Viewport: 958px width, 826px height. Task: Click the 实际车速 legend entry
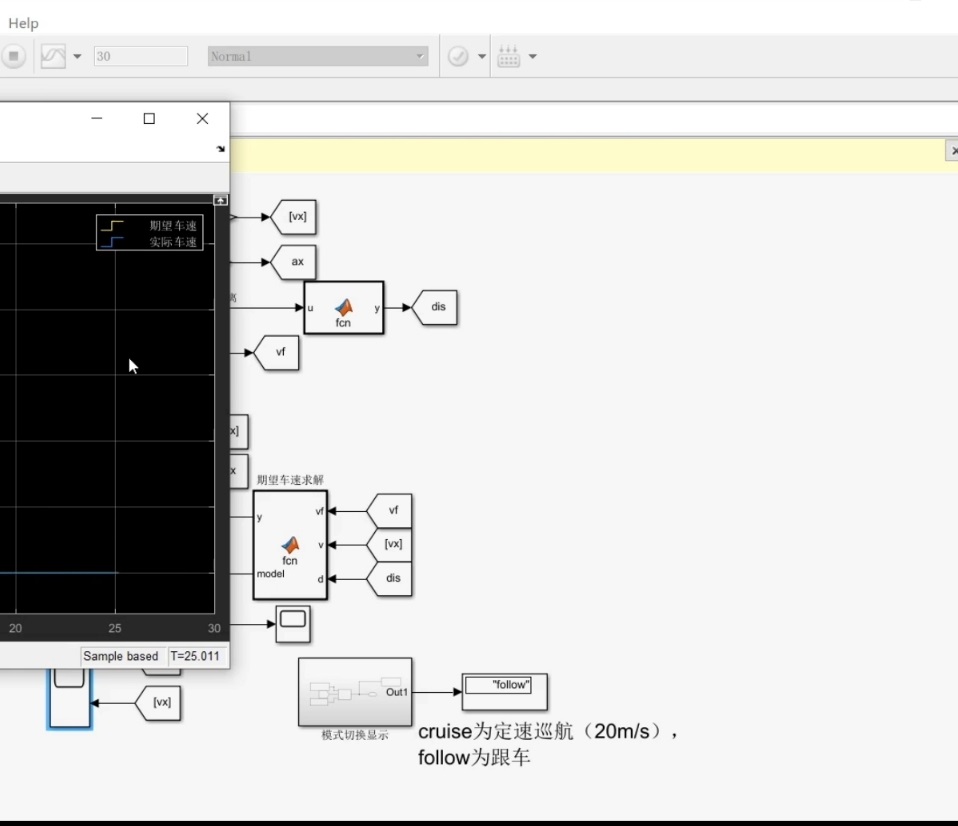coord(150,242)
